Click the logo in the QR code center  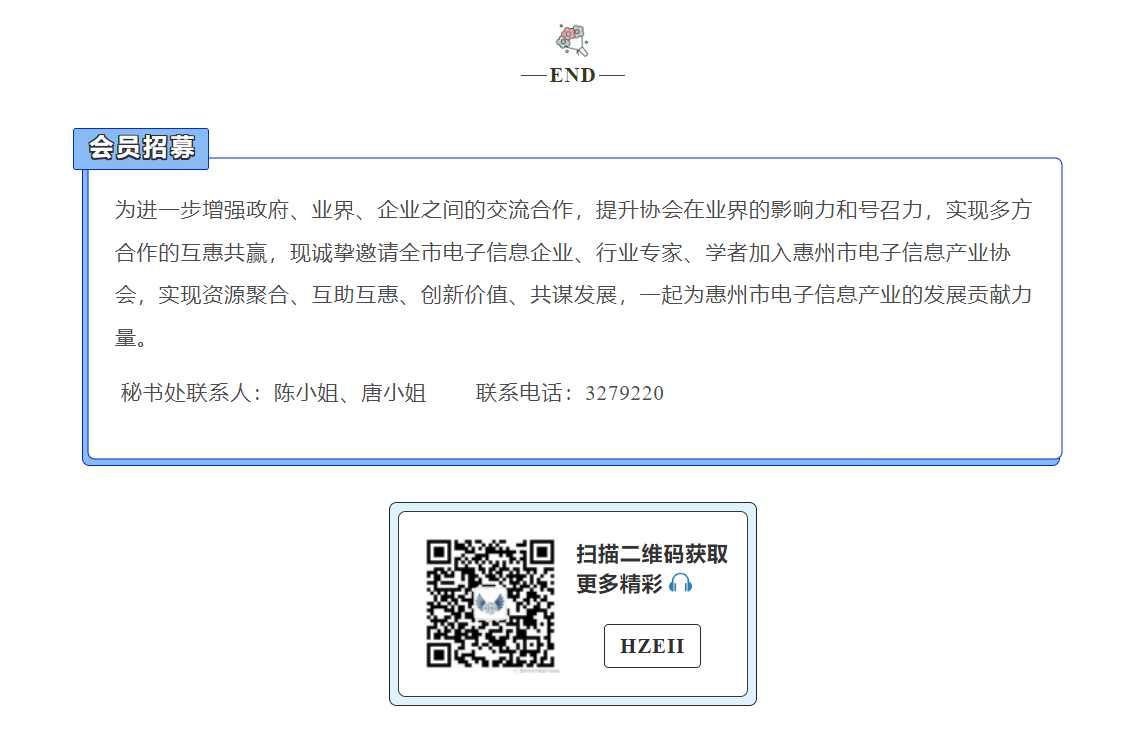(x=490, y=603)
